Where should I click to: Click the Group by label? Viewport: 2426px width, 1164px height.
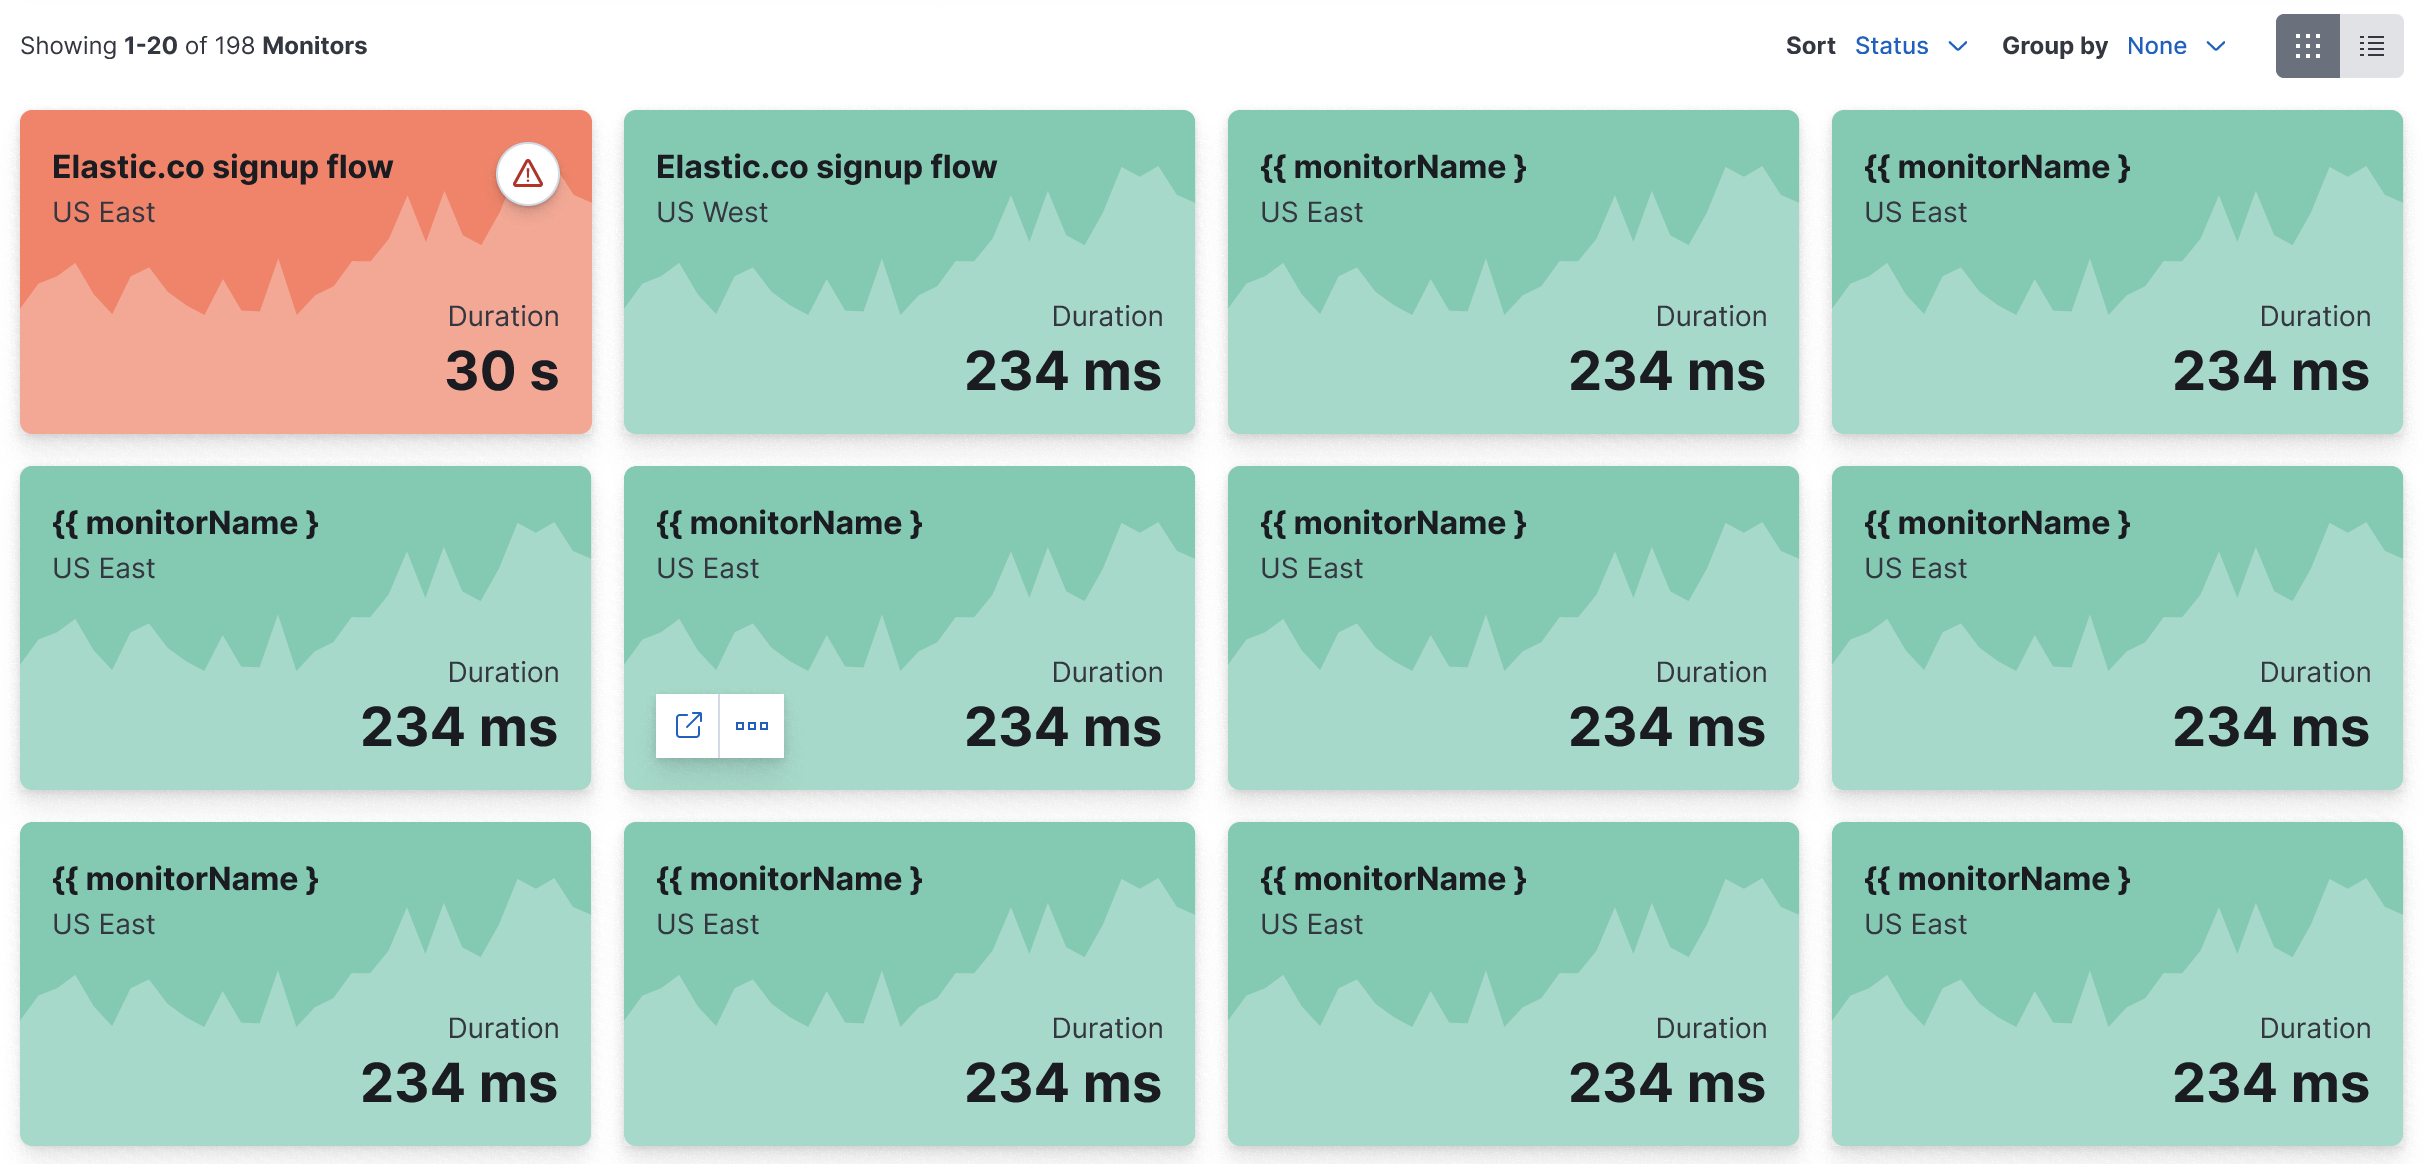pos(2054,46)
